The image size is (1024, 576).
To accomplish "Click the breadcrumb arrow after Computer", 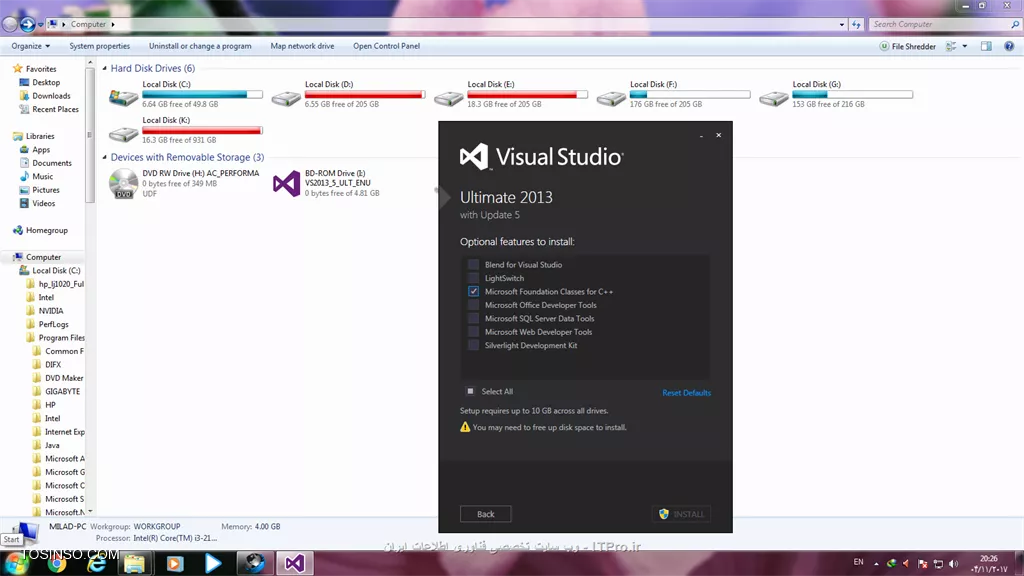I will (112, 25).
